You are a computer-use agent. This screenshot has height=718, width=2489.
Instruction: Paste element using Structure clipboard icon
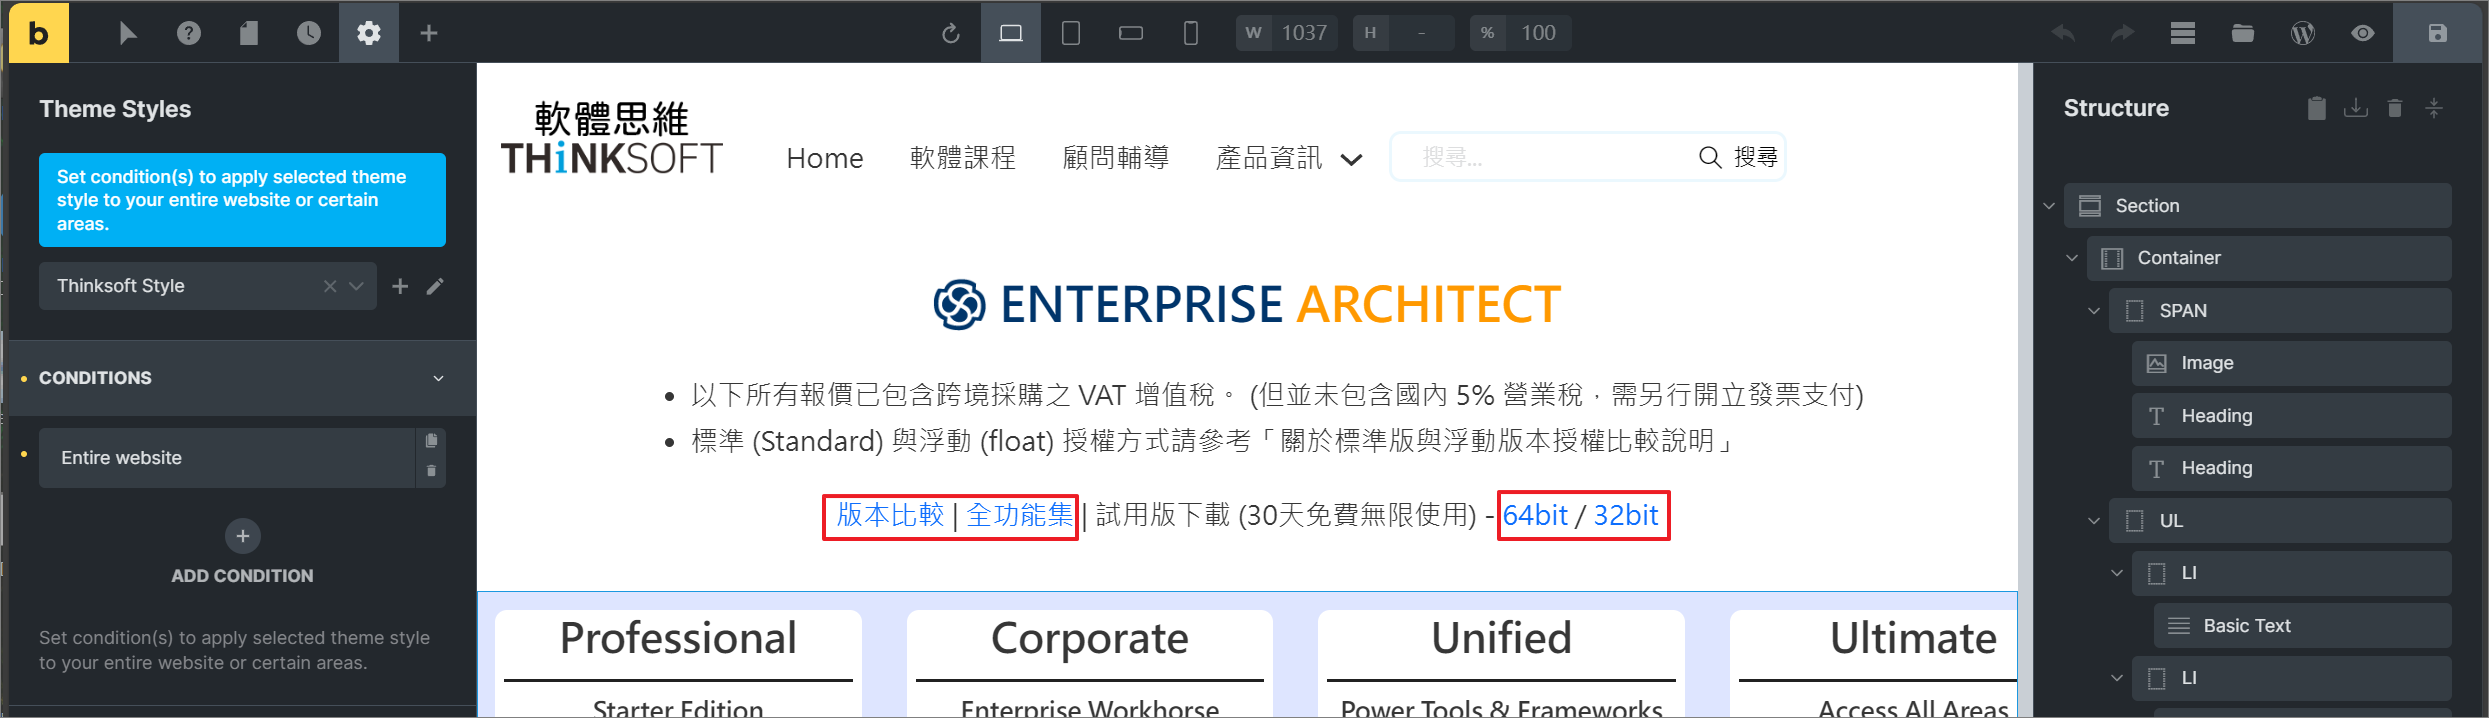(x=2316, y=108)
